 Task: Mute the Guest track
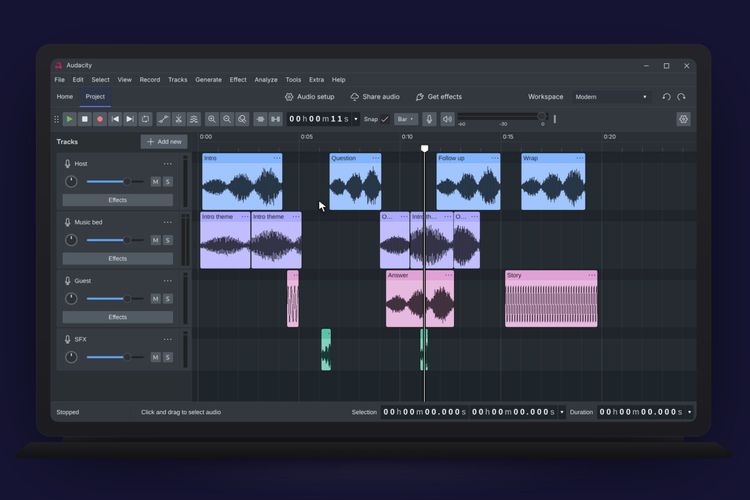pos(155,299)
